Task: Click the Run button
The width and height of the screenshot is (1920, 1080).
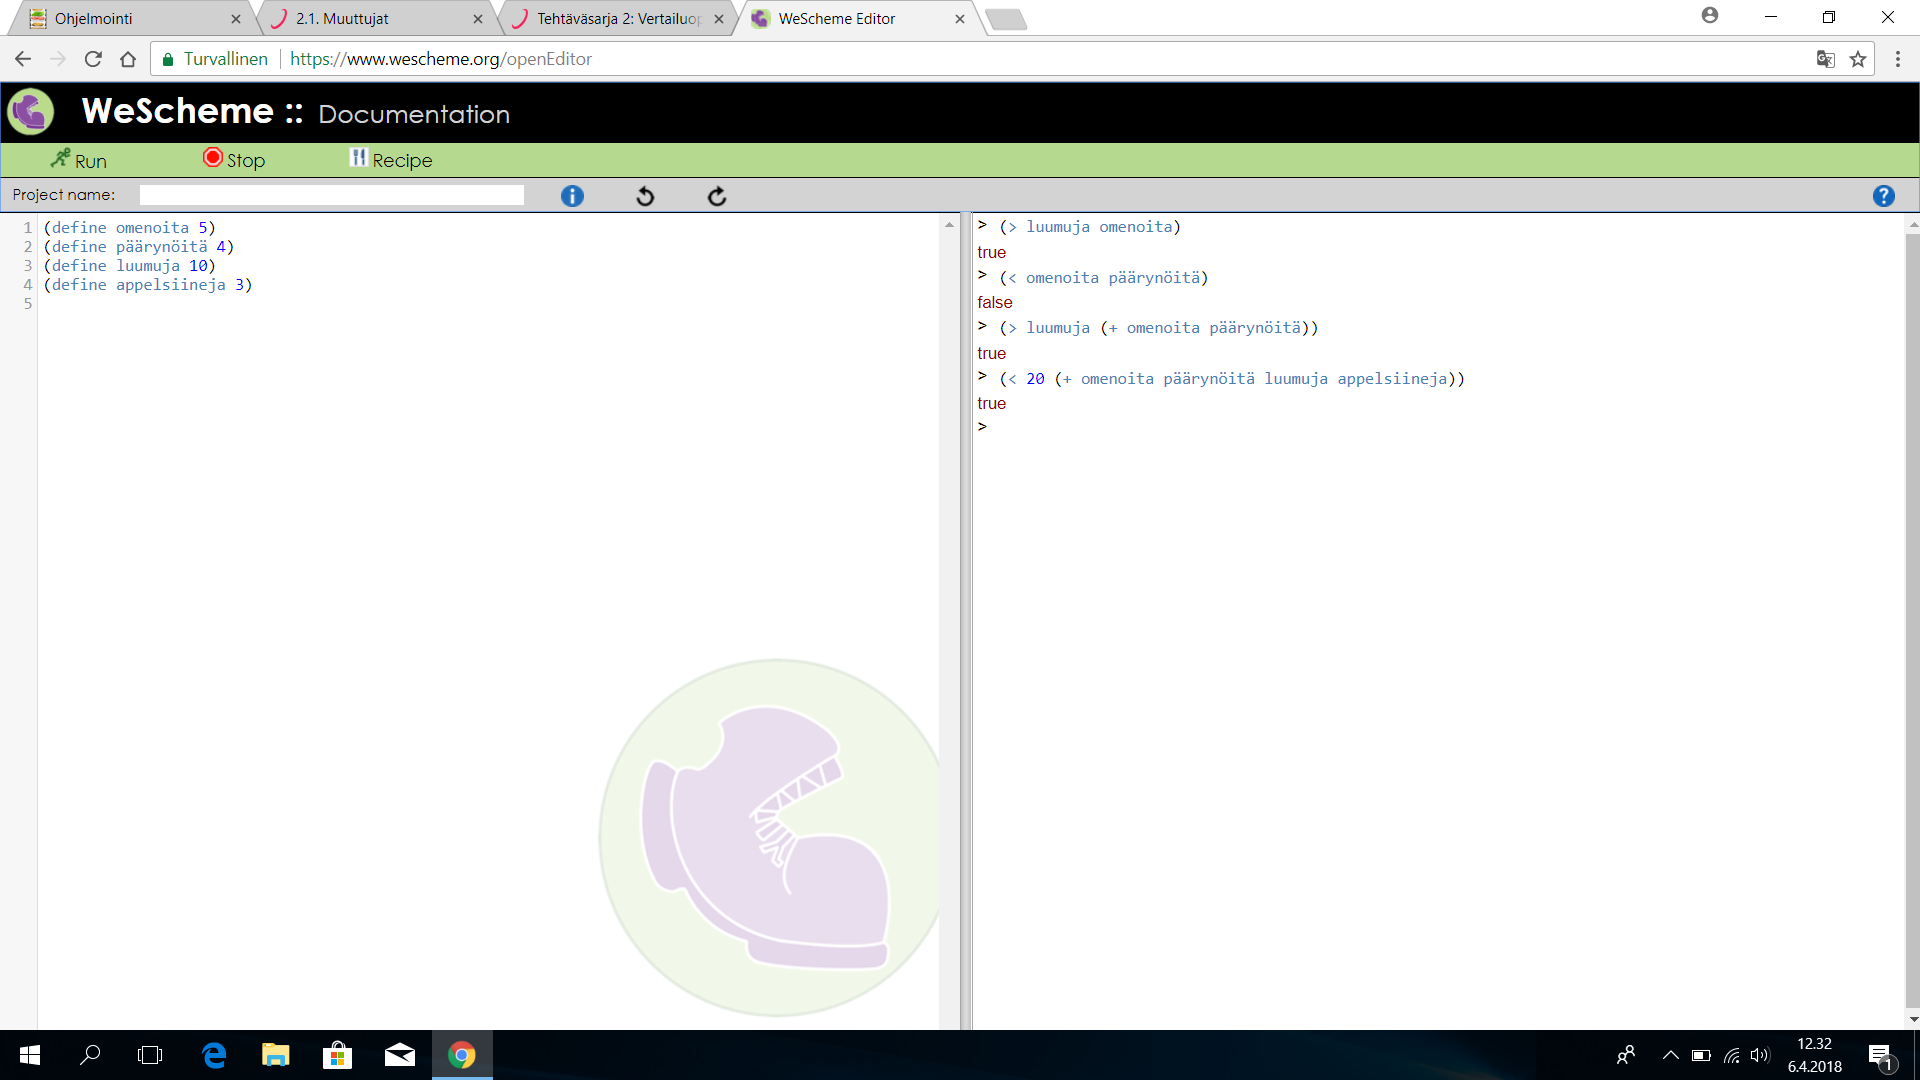Action: [78, 160]
